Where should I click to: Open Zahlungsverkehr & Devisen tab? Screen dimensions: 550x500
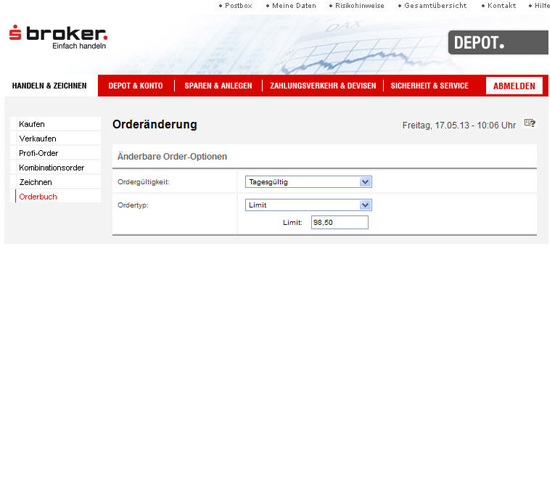323,86
